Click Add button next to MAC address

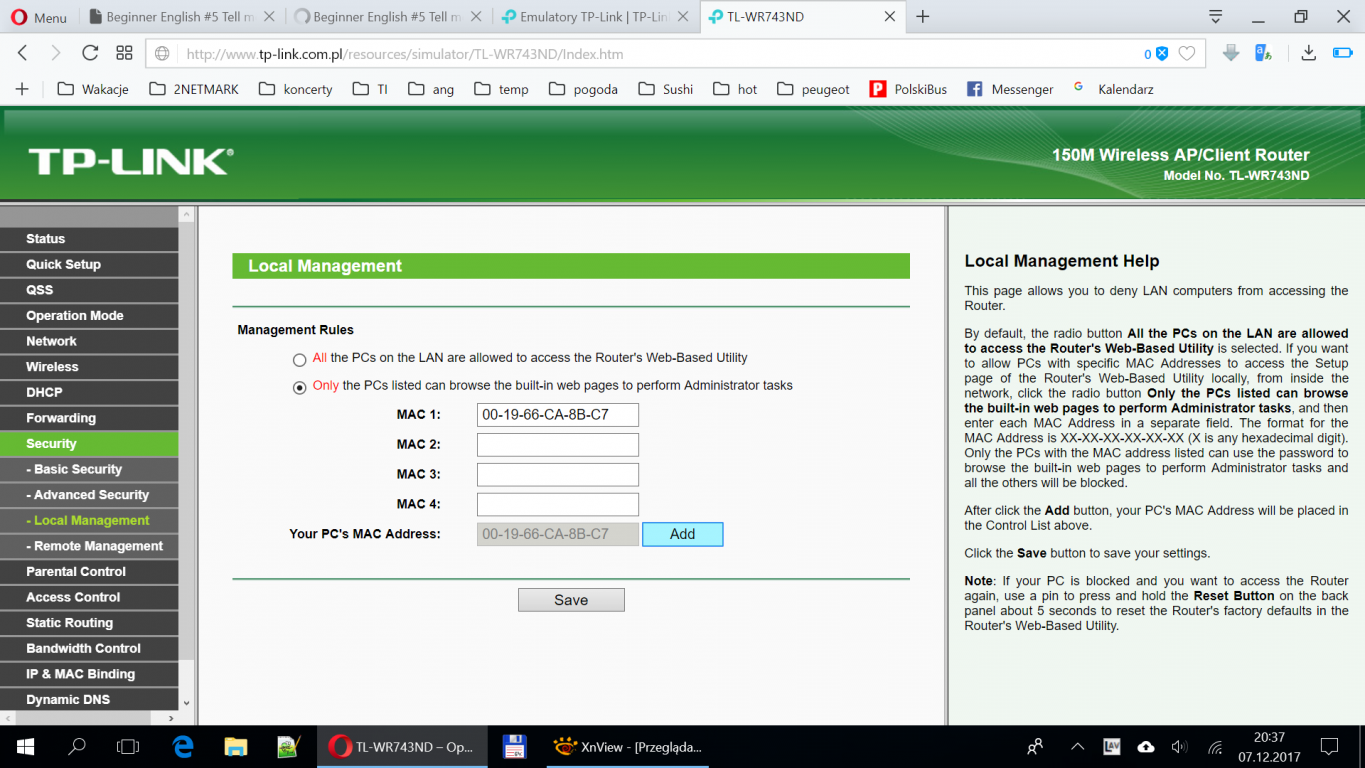pos(683,534)
